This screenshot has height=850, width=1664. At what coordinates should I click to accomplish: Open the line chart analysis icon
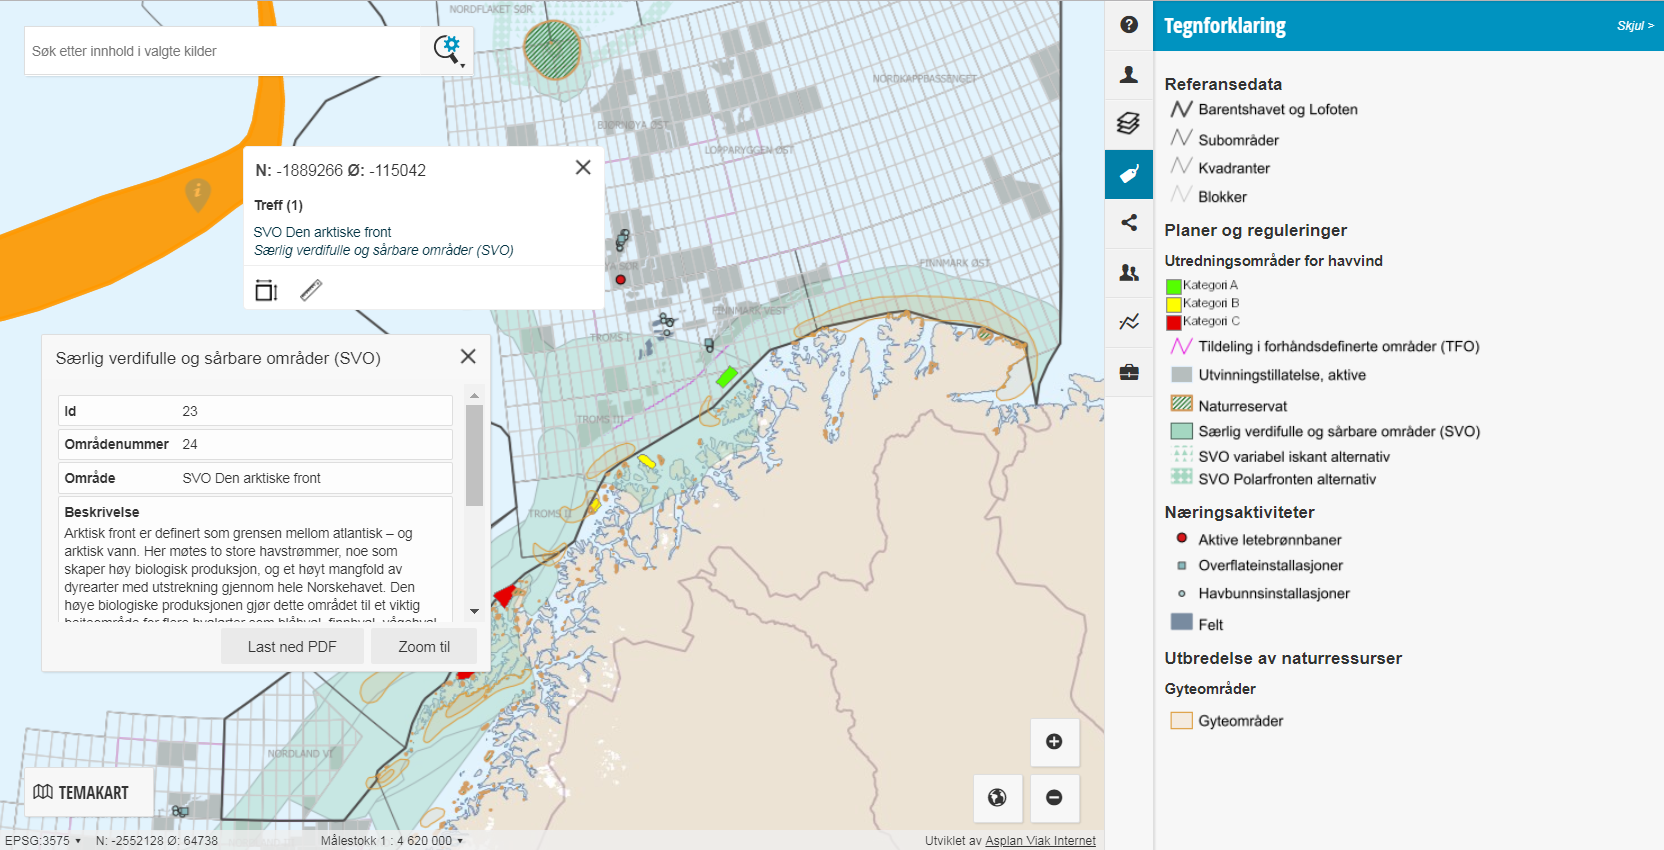(x=1129, y=322)
